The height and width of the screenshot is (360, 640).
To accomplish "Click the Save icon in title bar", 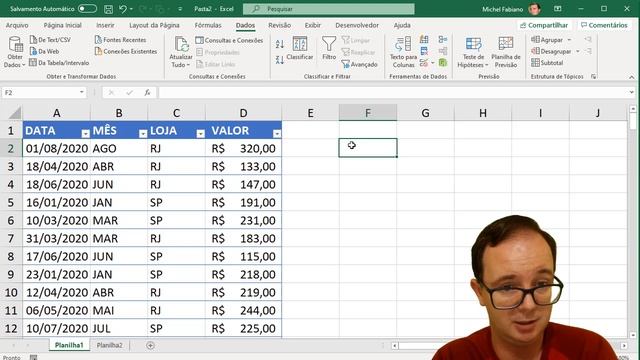I will pyautogui.click(x=108, y=9).
